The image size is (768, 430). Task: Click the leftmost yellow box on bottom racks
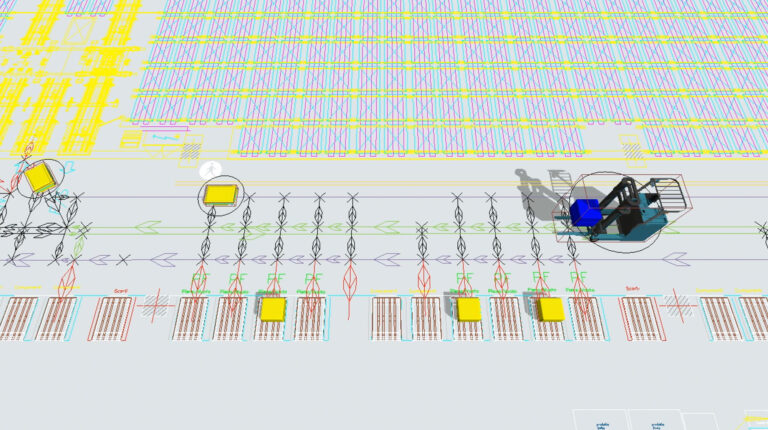[273, 309]
